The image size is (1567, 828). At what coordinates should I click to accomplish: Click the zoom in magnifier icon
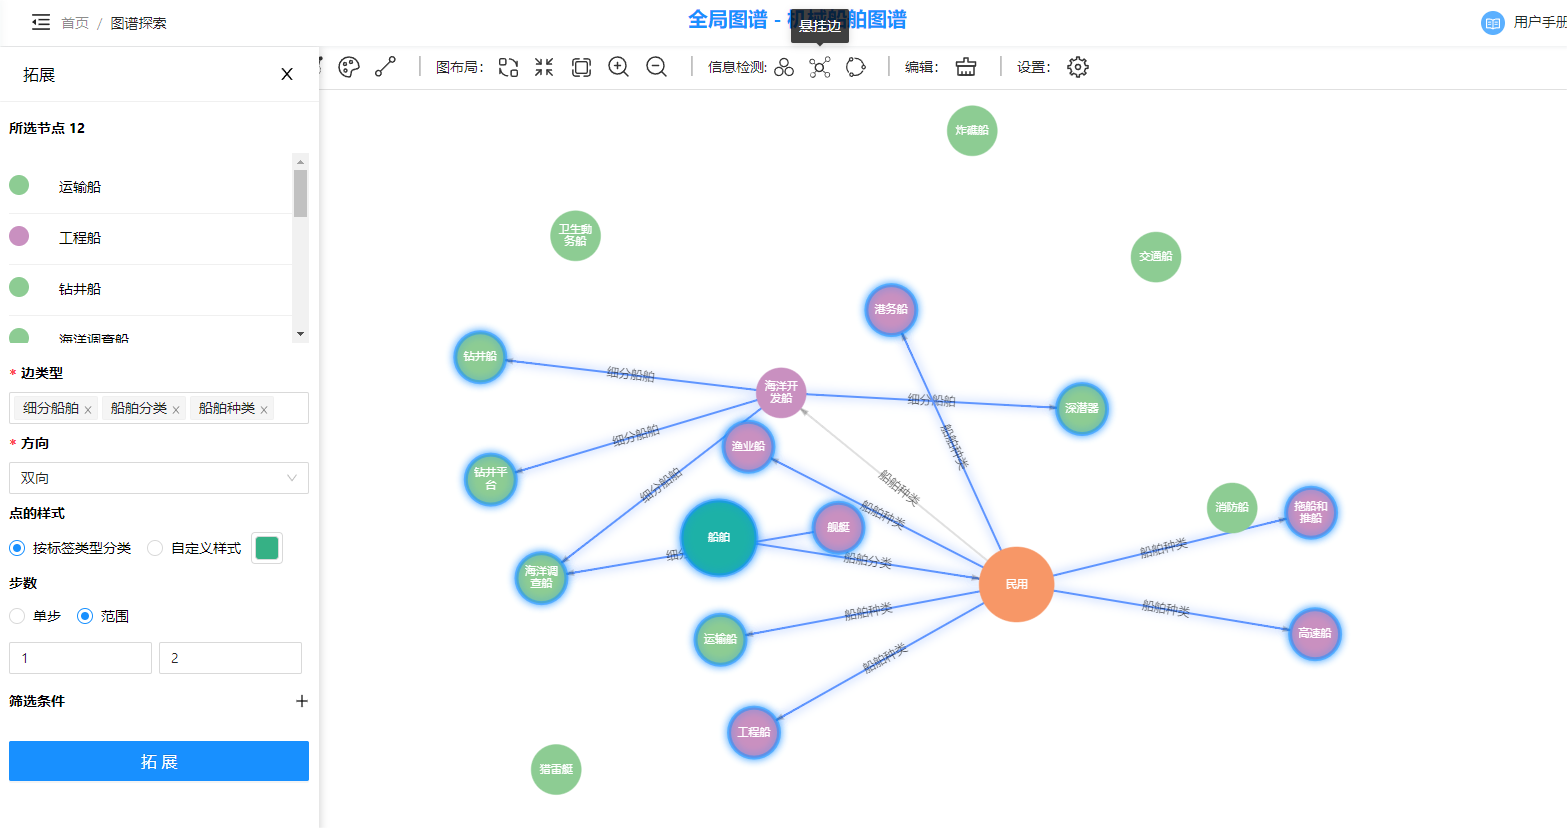pyautogui.click(x=619, y=67)
